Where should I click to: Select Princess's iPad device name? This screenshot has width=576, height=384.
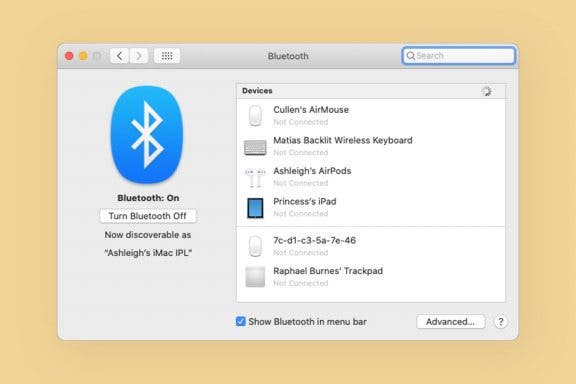pyautogui.click(x=305, y=201)
